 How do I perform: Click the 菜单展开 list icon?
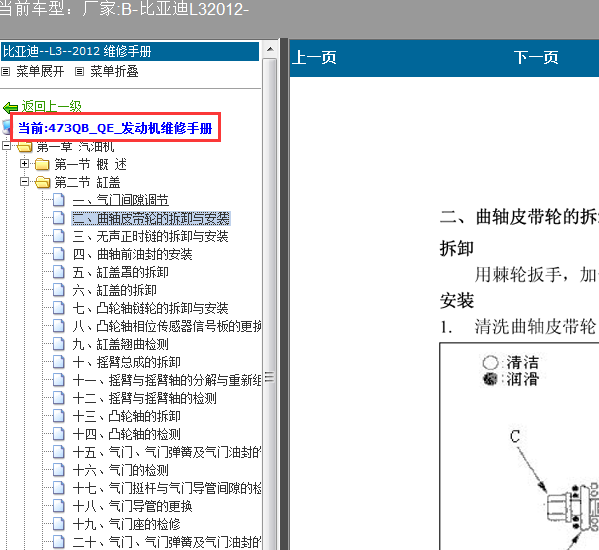coord(6,71)
